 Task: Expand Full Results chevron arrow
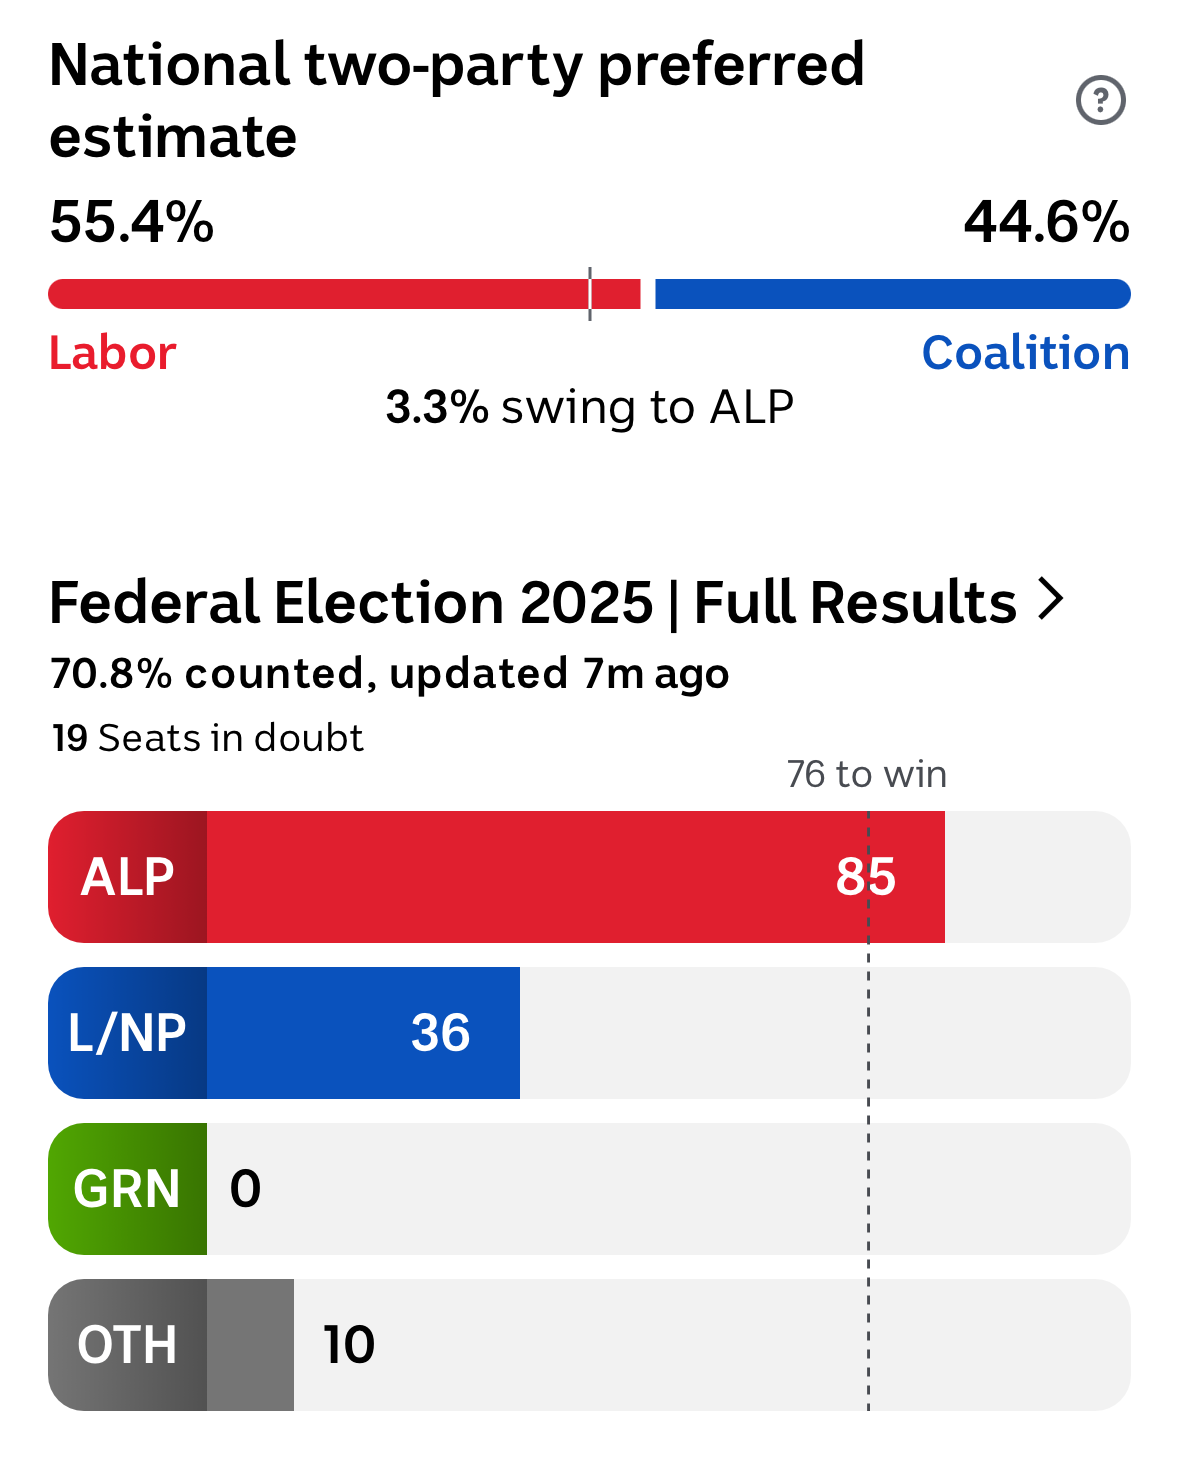(x=1050, y=599)
